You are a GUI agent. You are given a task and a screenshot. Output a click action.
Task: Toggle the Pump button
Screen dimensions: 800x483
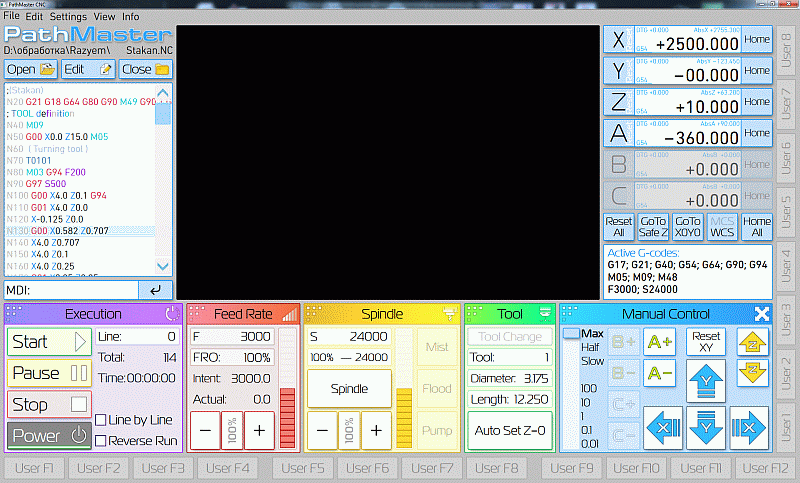[437, 430]
